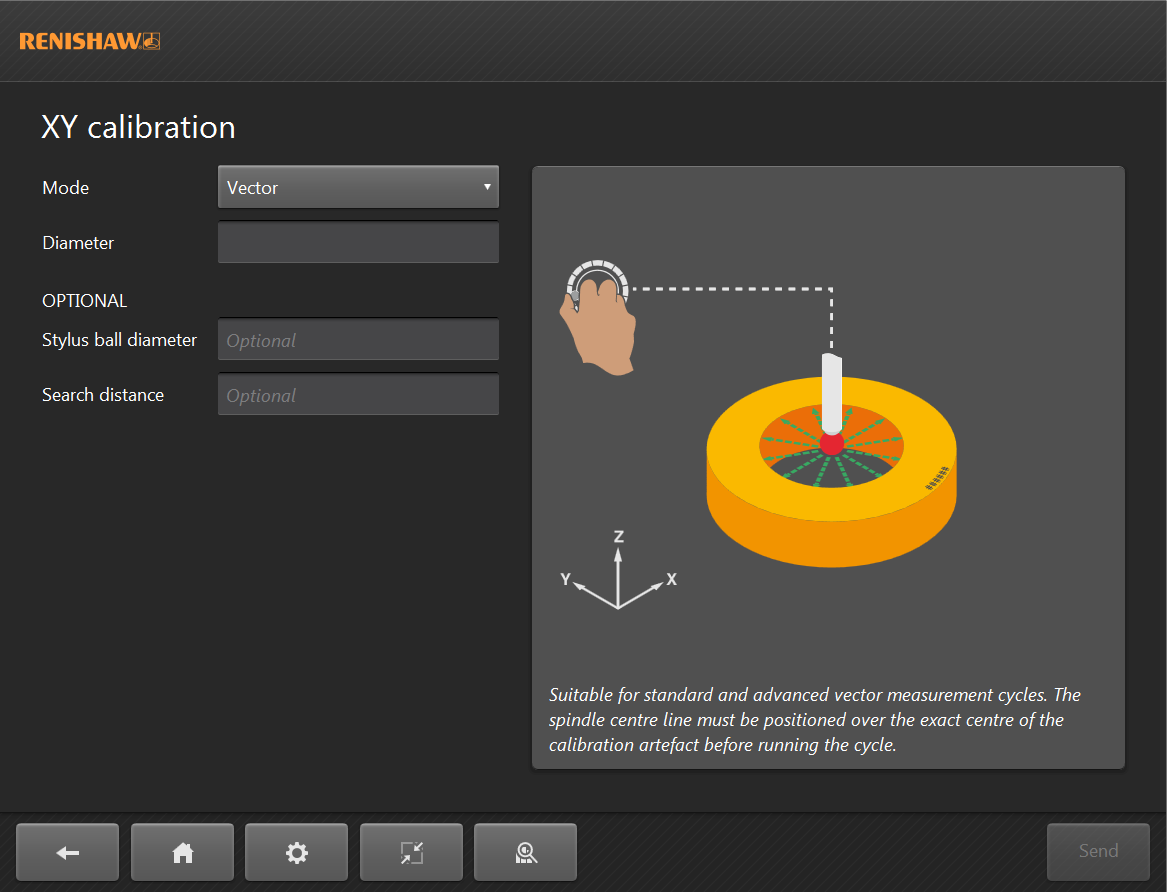The height and width of the screenshot is (892, 1167).
Task: Click the OPTIONAL section heading
Action: 85,301
